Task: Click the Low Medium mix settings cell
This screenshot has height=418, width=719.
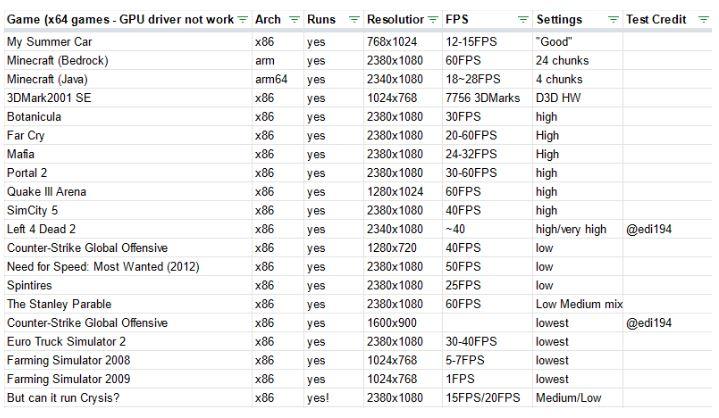Action: pyautogui.click(x=577, y=304)
